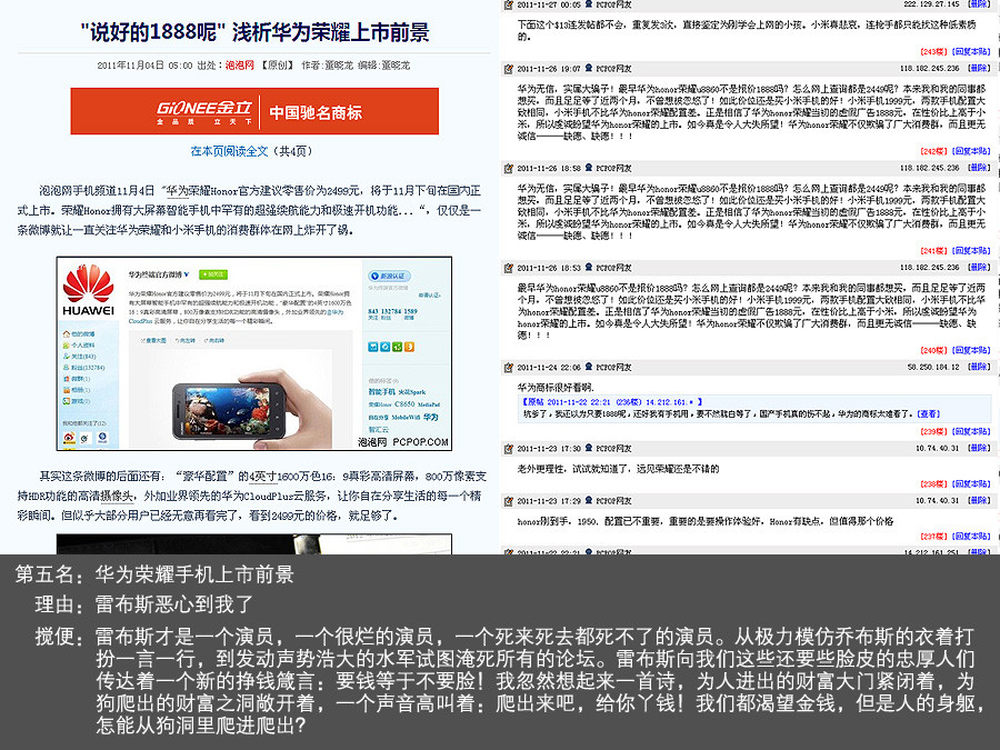Open the 泡泡网 source link under the title
The image size is (1000, 750).
(239, 65)
